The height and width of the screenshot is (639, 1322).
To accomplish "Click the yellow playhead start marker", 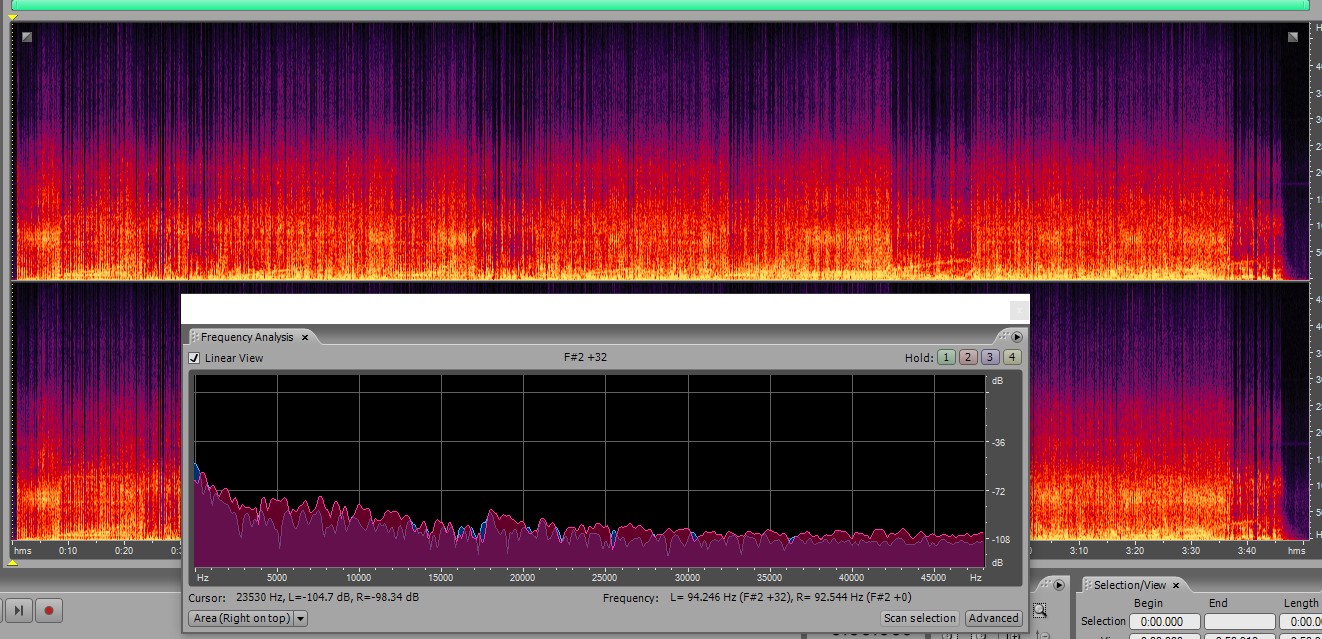I will coord(12,18).
